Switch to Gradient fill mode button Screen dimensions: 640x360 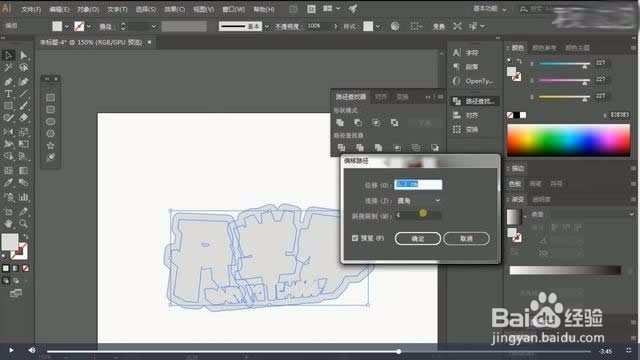pyautogui.click(x=16, y=268)
